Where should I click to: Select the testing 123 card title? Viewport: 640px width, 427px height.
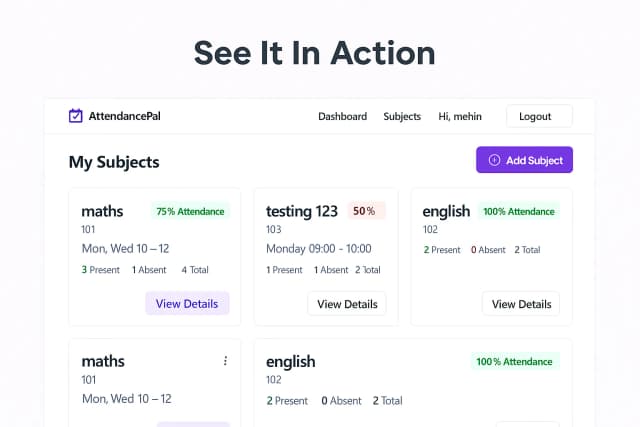[x=302, y=211]
